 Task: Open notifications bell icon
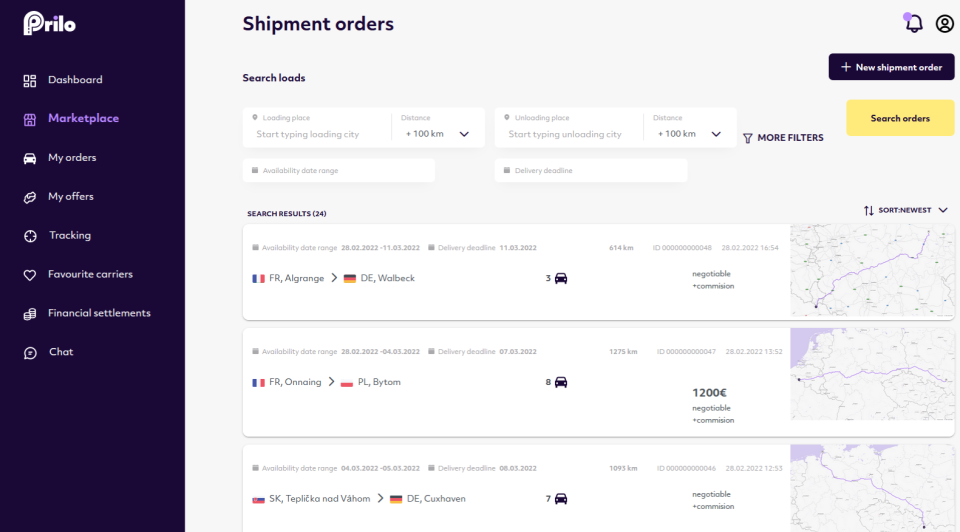(x=913, y=24)
